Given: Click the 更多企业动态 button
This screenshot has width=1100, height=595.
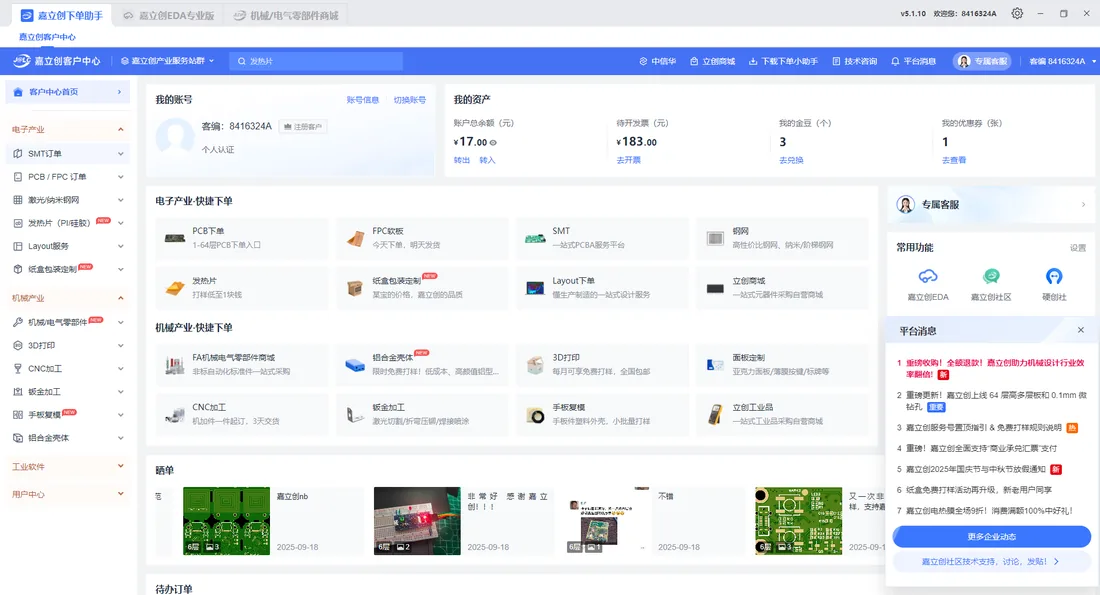Looking at the screenshot, I should click(991, 537).
